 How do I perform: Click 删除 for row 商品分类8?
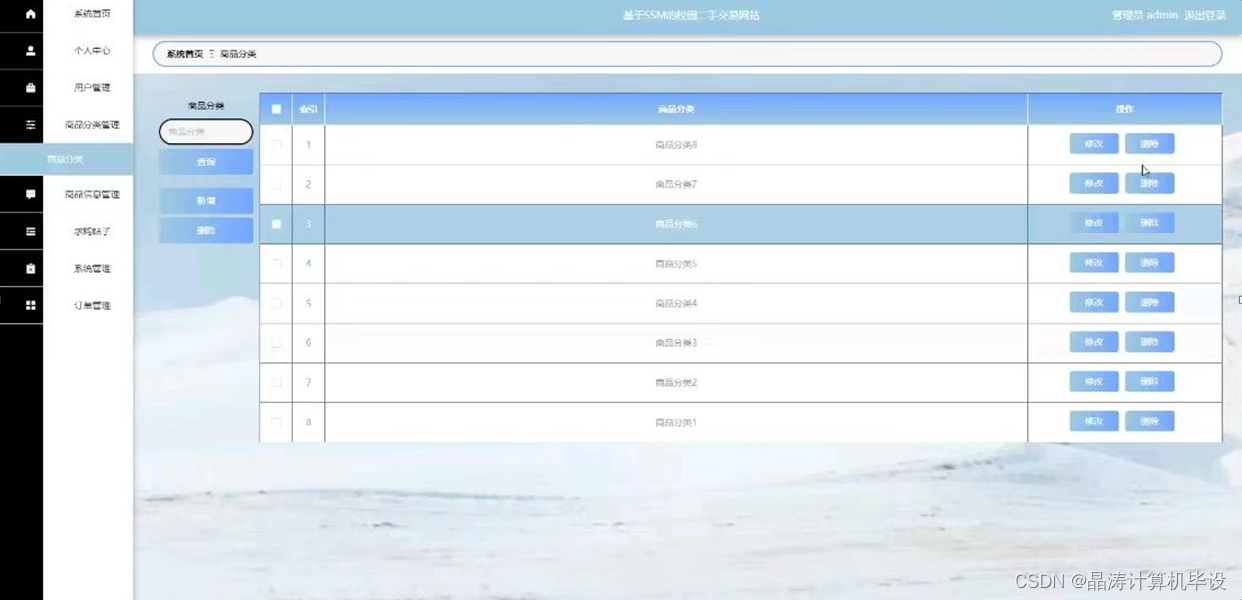[1149, 144]
